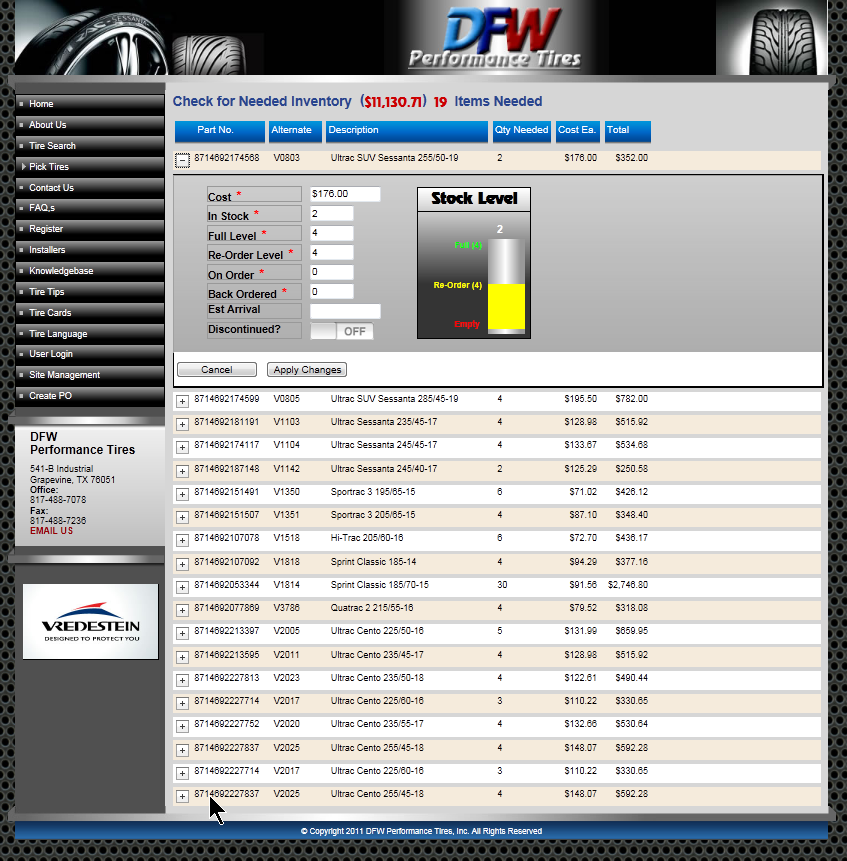847x861 pixels.
Task: Select Create PO in the sidebar
Action: click(x=89, y=395)
